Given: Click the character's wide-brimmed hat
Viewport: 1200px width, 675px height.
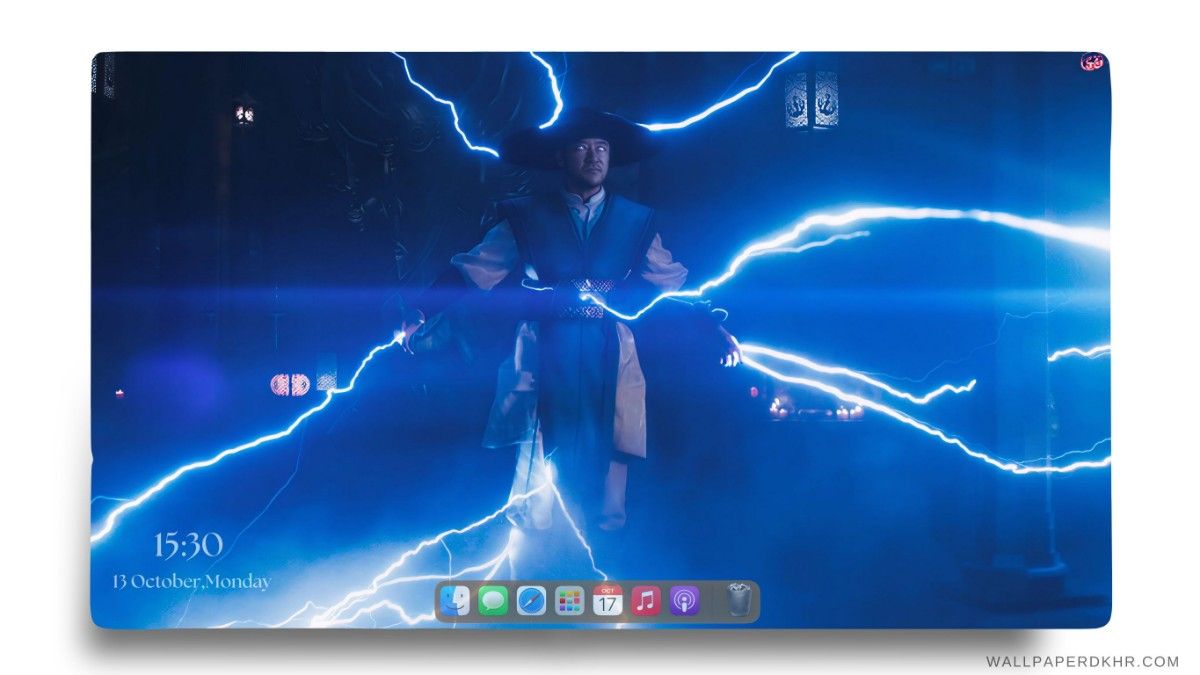Looking at the screenshot, I should point(580,140).
